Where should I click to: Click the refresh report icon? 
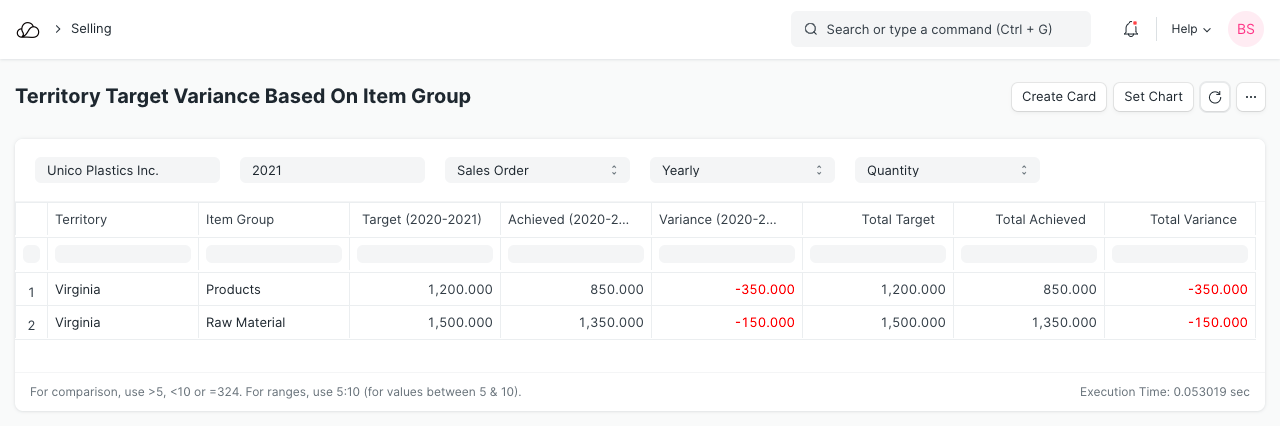[x=1214, y=97]
